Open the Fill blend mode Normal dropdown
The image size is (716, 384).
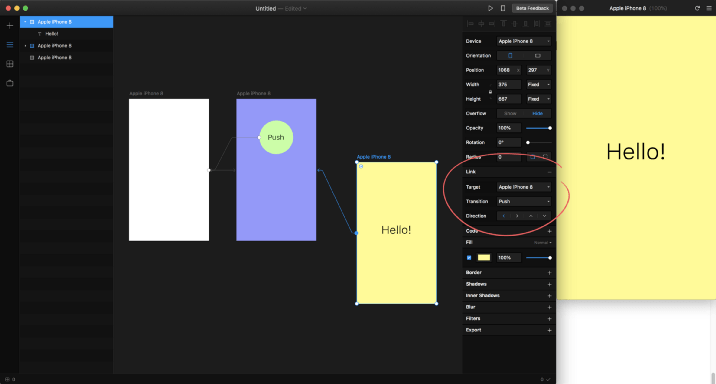click(543, 243)
